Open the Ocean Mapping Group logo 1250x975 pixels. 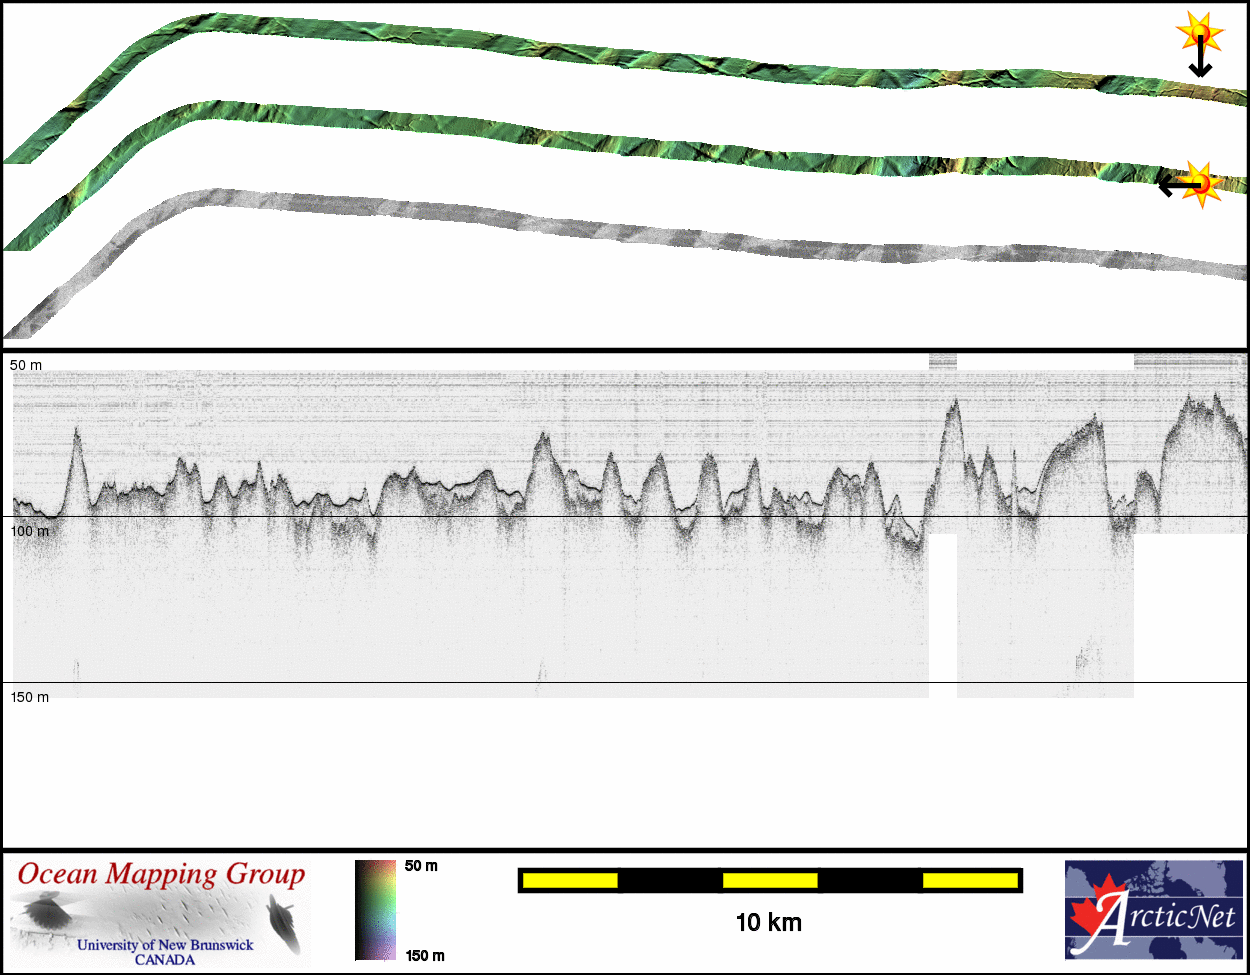click(x=160, y=911)
